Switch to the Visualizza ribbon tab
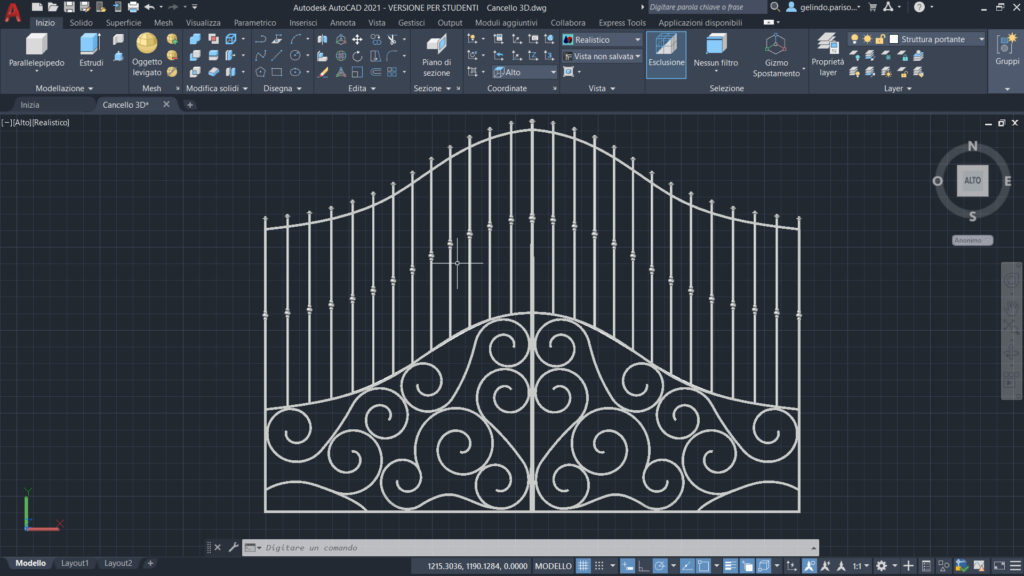 [203, 22]
